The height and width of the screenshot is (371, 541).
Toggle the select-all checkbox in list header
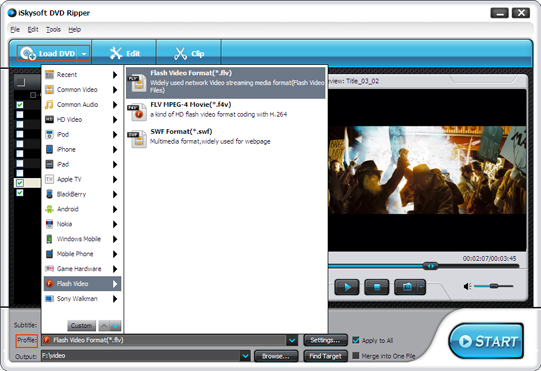point(21,82)
